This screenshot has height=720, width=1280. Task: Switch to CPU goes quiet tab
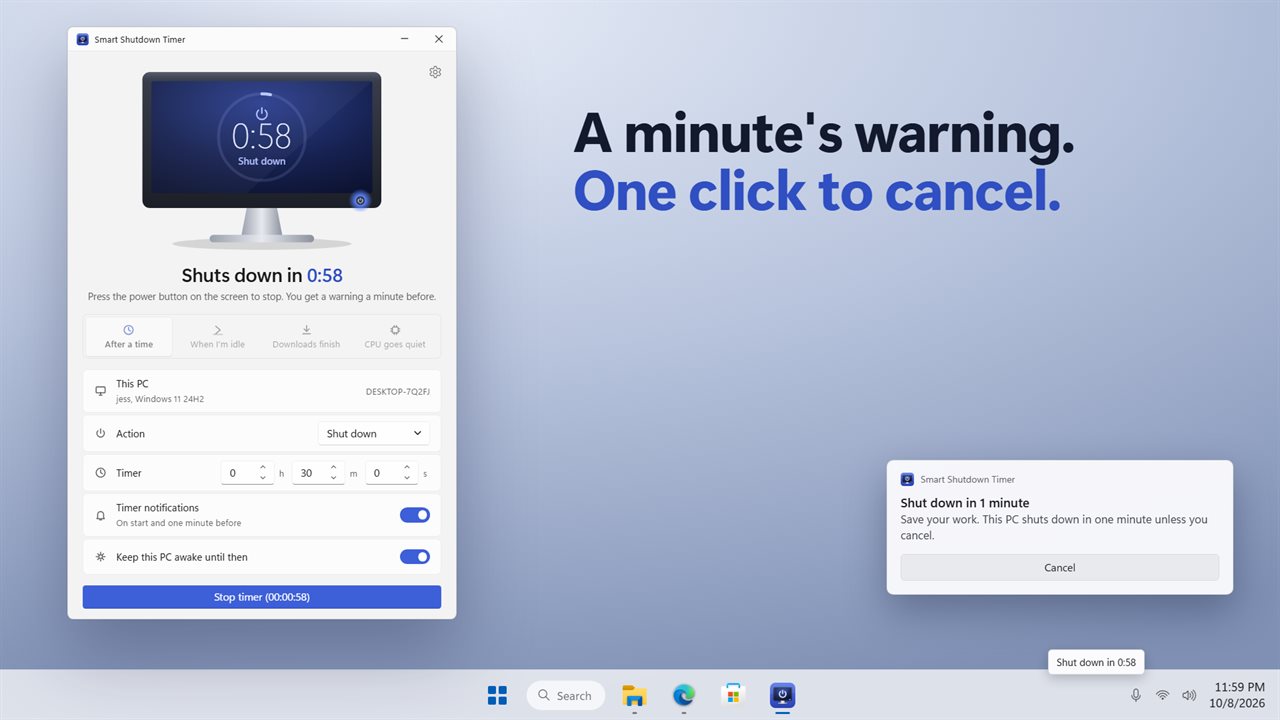pyautogui.click(x=395, y=337)
